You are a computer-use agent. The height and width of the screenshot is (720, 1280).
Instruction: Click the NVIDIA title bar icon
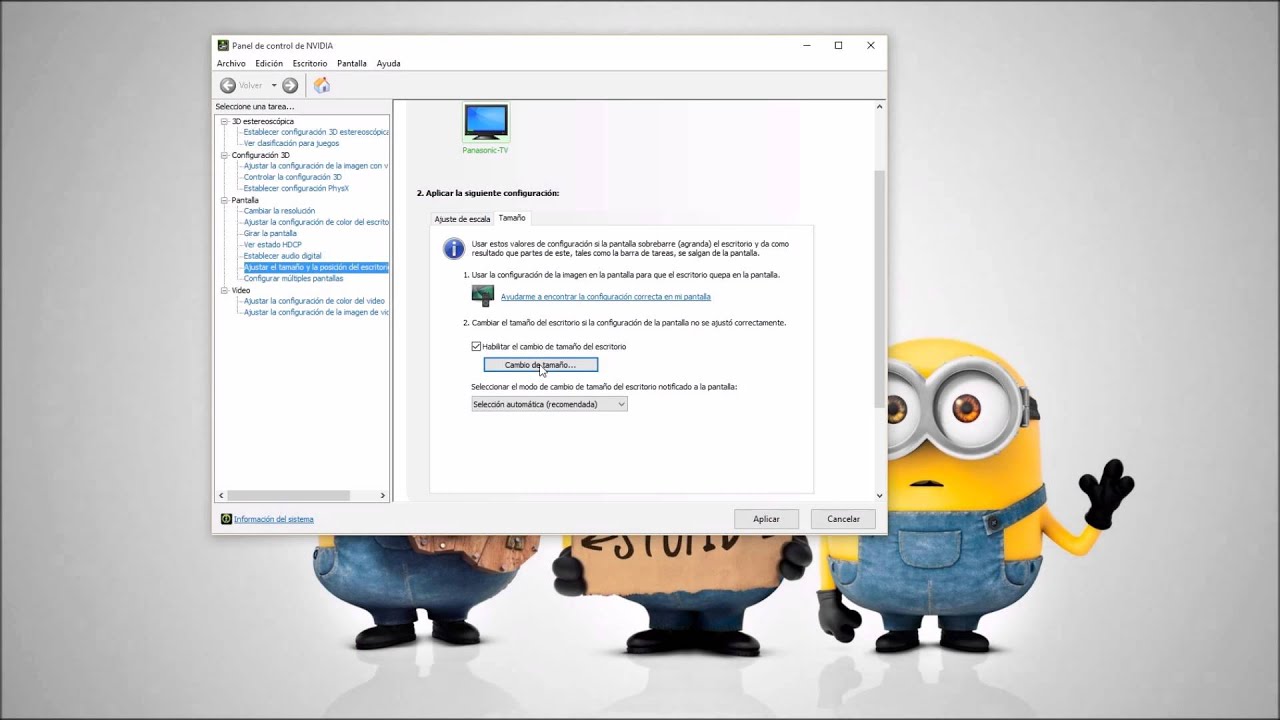pos(223,45)
